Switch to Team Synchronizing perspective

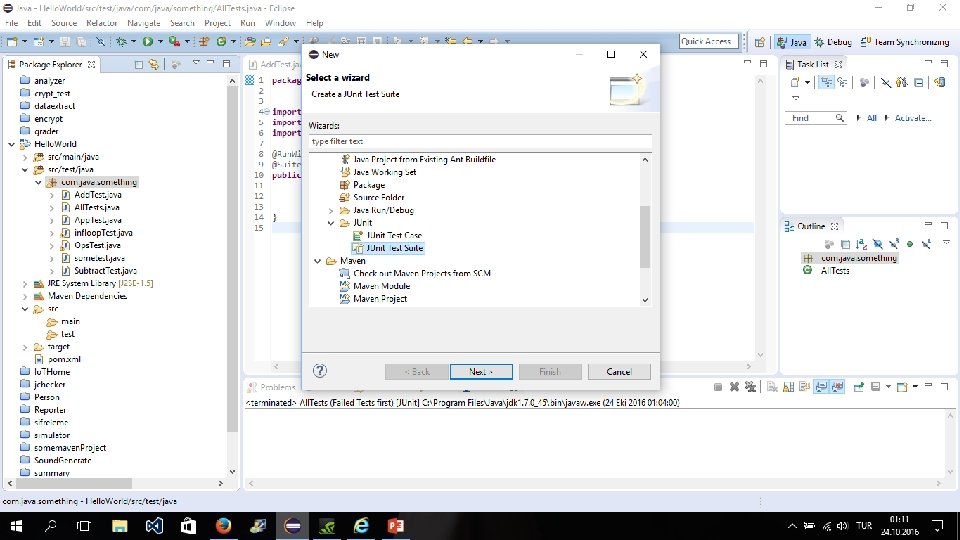[x=905, y=42]
